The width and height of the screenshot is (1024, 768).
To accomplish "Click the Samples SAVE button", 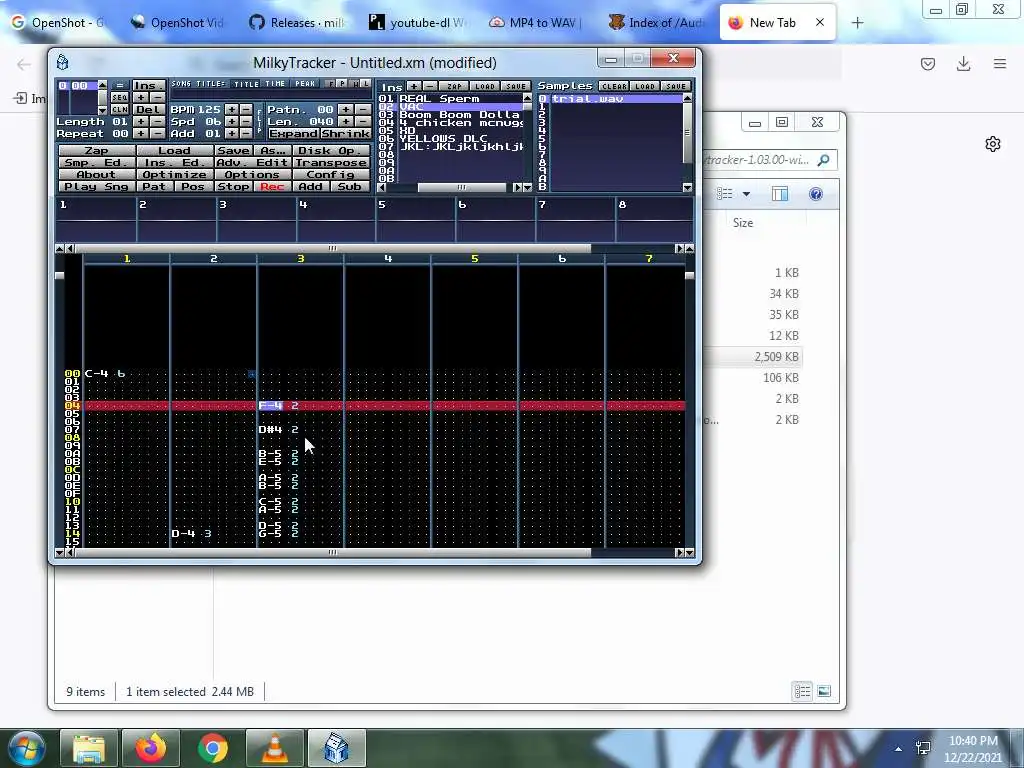I will click(675, 86).
